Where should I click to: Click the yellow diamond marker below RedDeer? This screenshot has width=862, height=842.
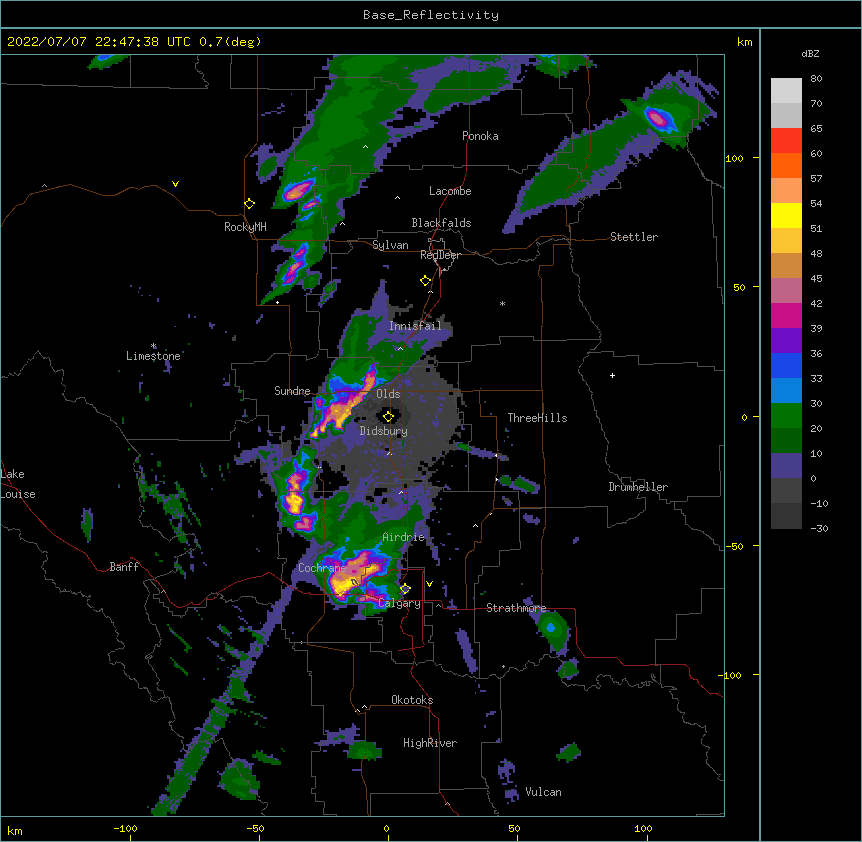(425, 281)
